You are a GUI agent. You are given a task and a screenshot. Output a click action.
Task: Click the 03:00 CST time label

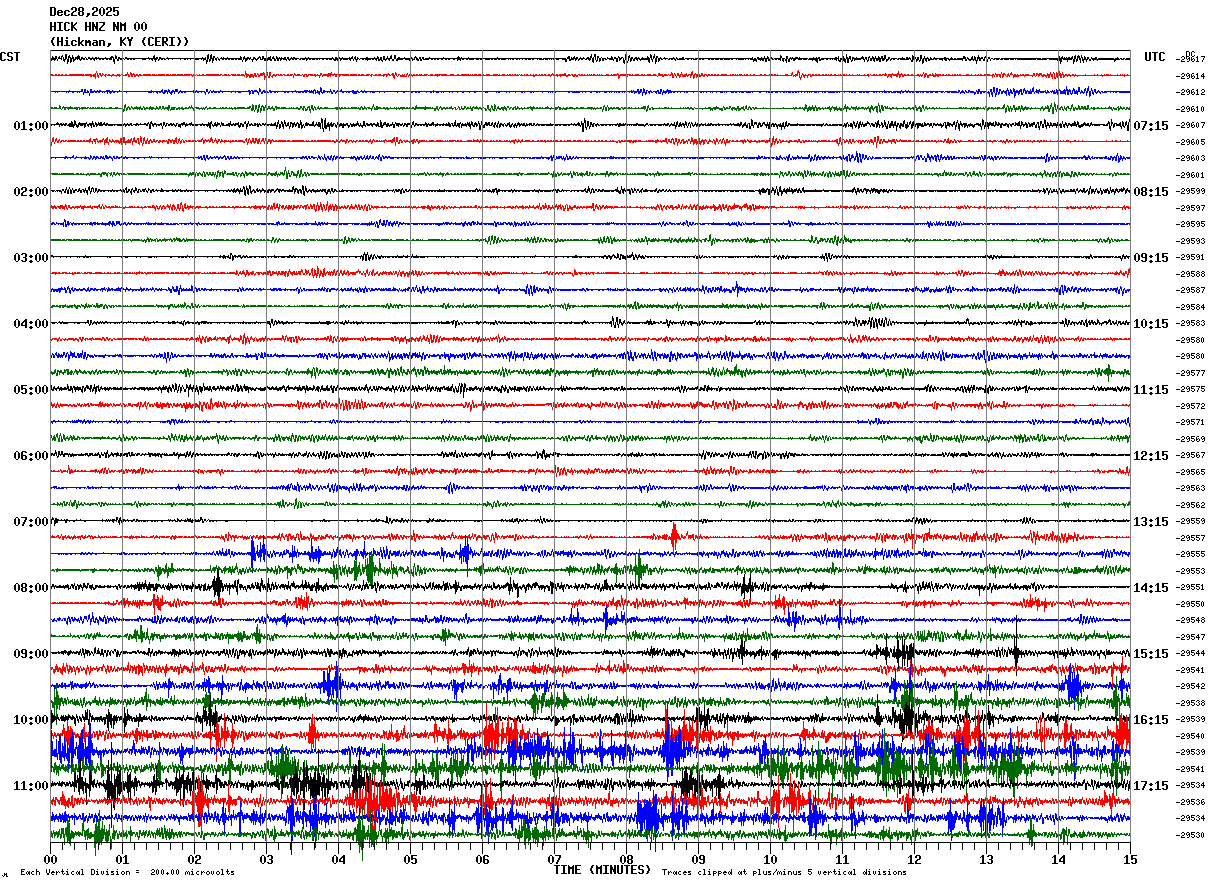[31, 258]
